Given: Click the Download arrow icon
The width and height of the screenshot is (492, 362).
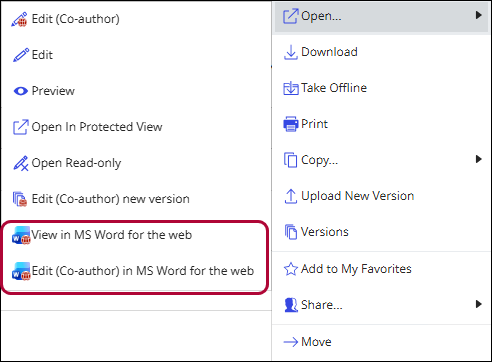Looking at the screenshot, I should [291, 52].
